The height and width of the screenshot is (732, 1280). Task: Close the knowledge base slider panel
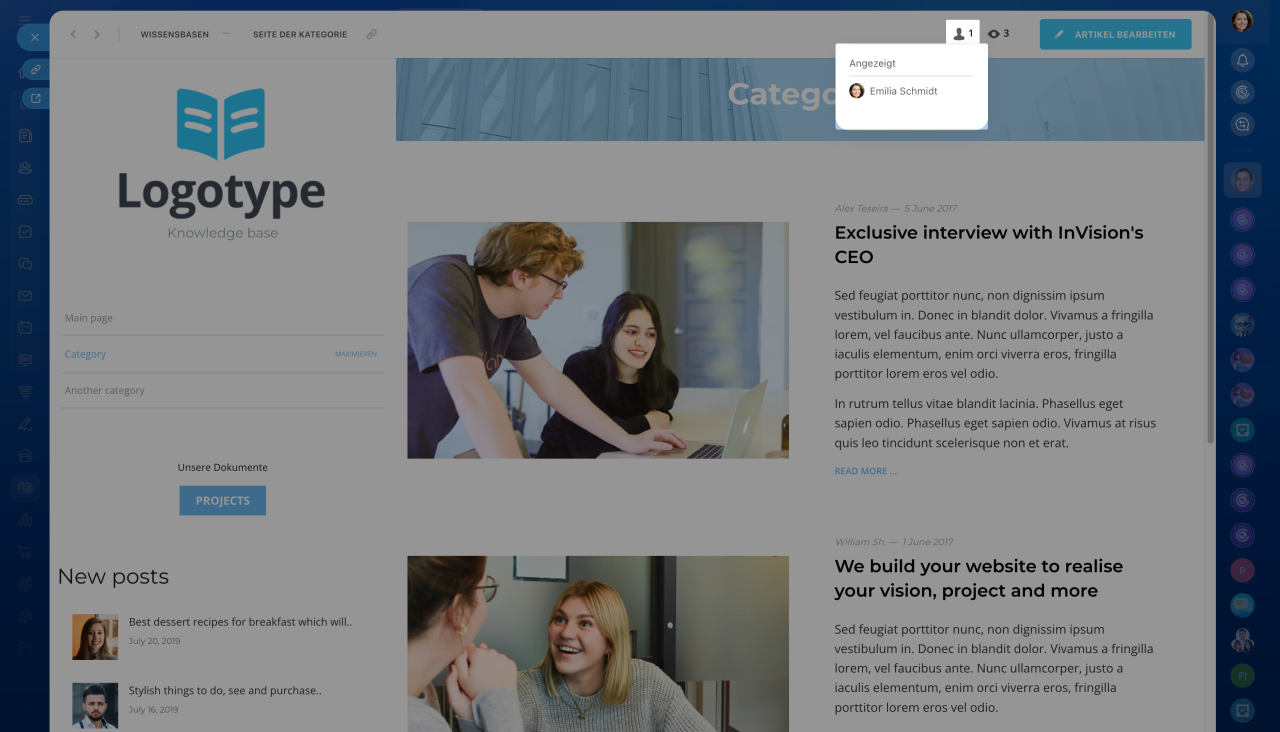point(34,37)
